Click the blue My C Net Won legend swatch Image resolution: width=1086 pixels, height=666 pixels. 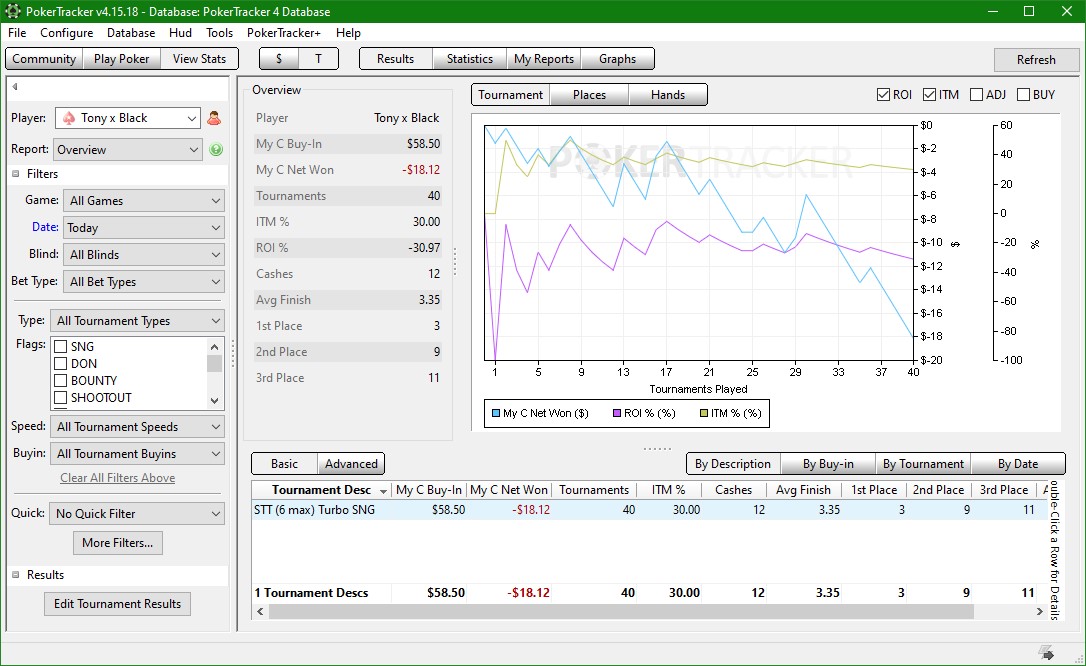pyautogui.click(x=495, y=413)
